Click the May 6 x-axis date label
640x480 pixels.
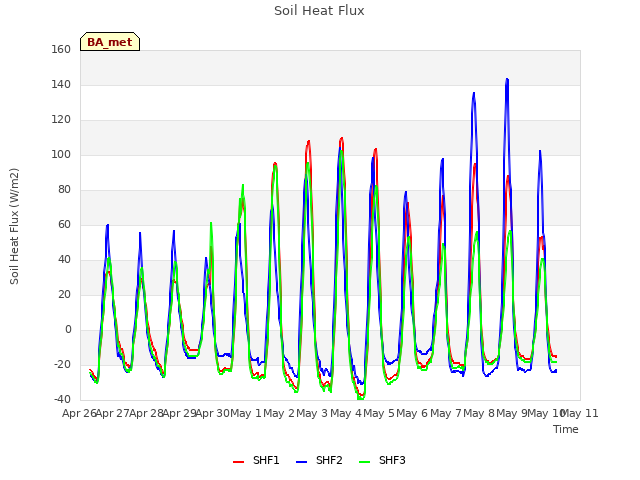pos(412,413)
